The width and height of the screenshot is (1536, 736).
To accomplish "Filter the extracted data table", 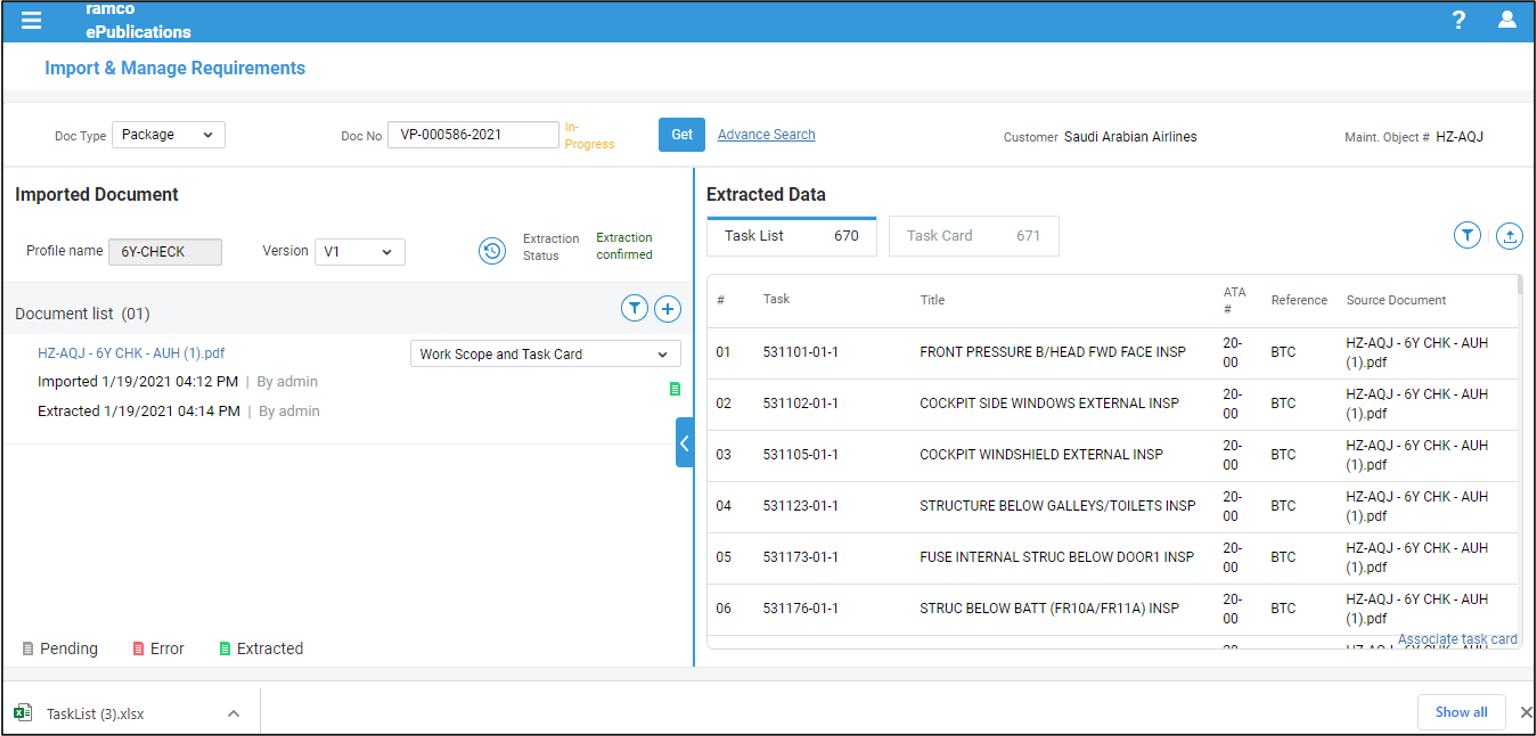I will (1466, 236).
